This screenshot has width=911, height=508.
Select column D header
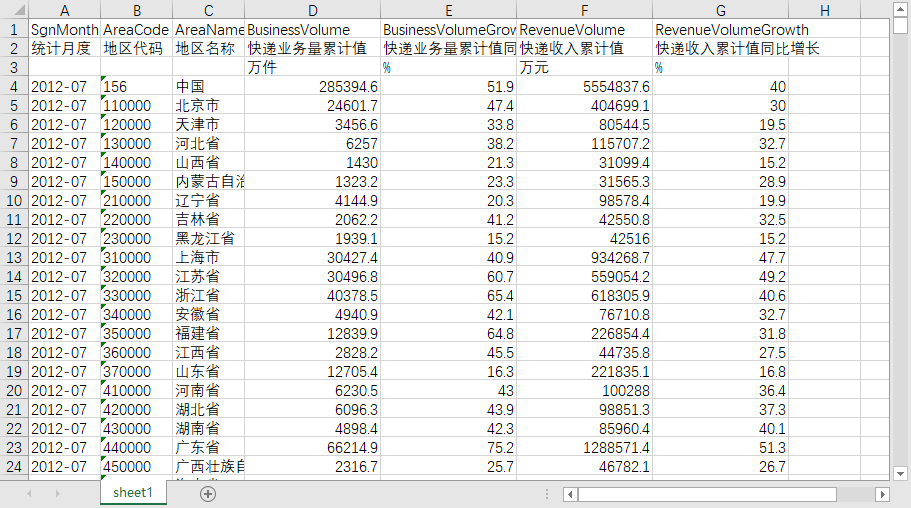[313, 10]
